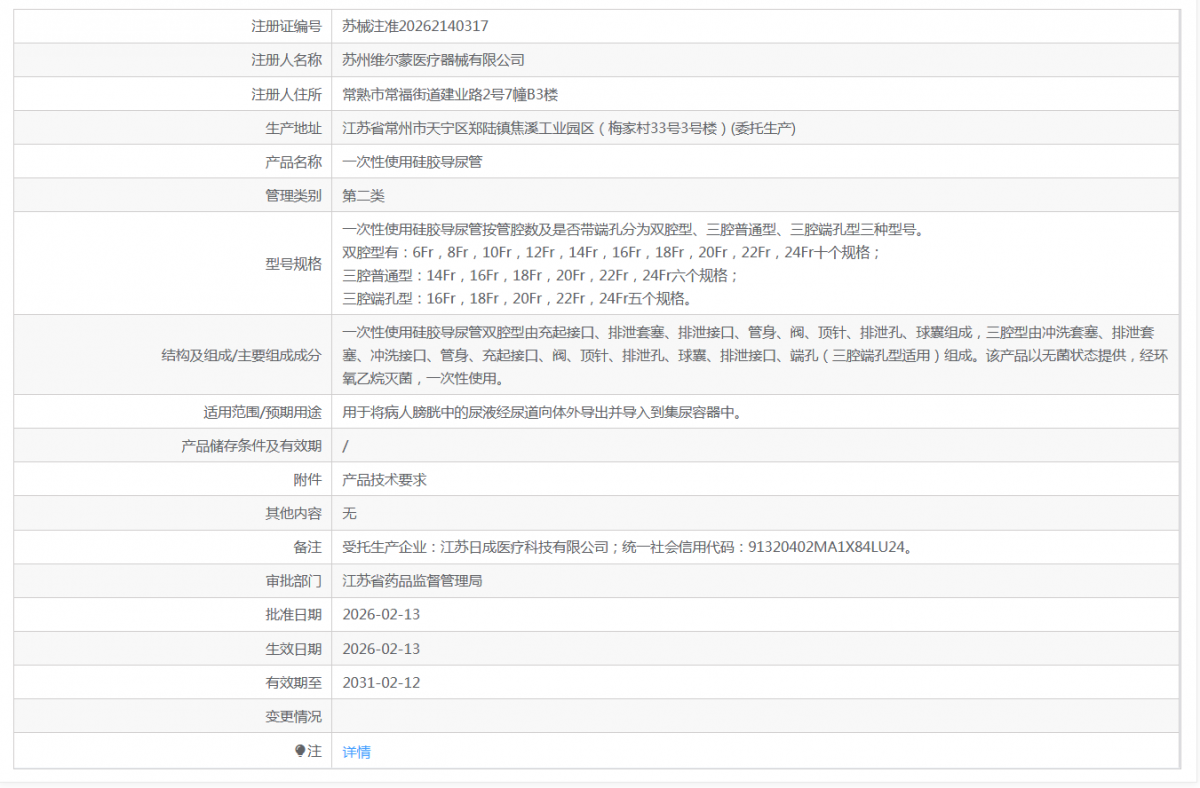This screenshot has width=1200, height=788.
Task: Select registrant name 苏州维尔蒙医疗器械有限公司
Action: pyautogui.click(x=433, y=60)
